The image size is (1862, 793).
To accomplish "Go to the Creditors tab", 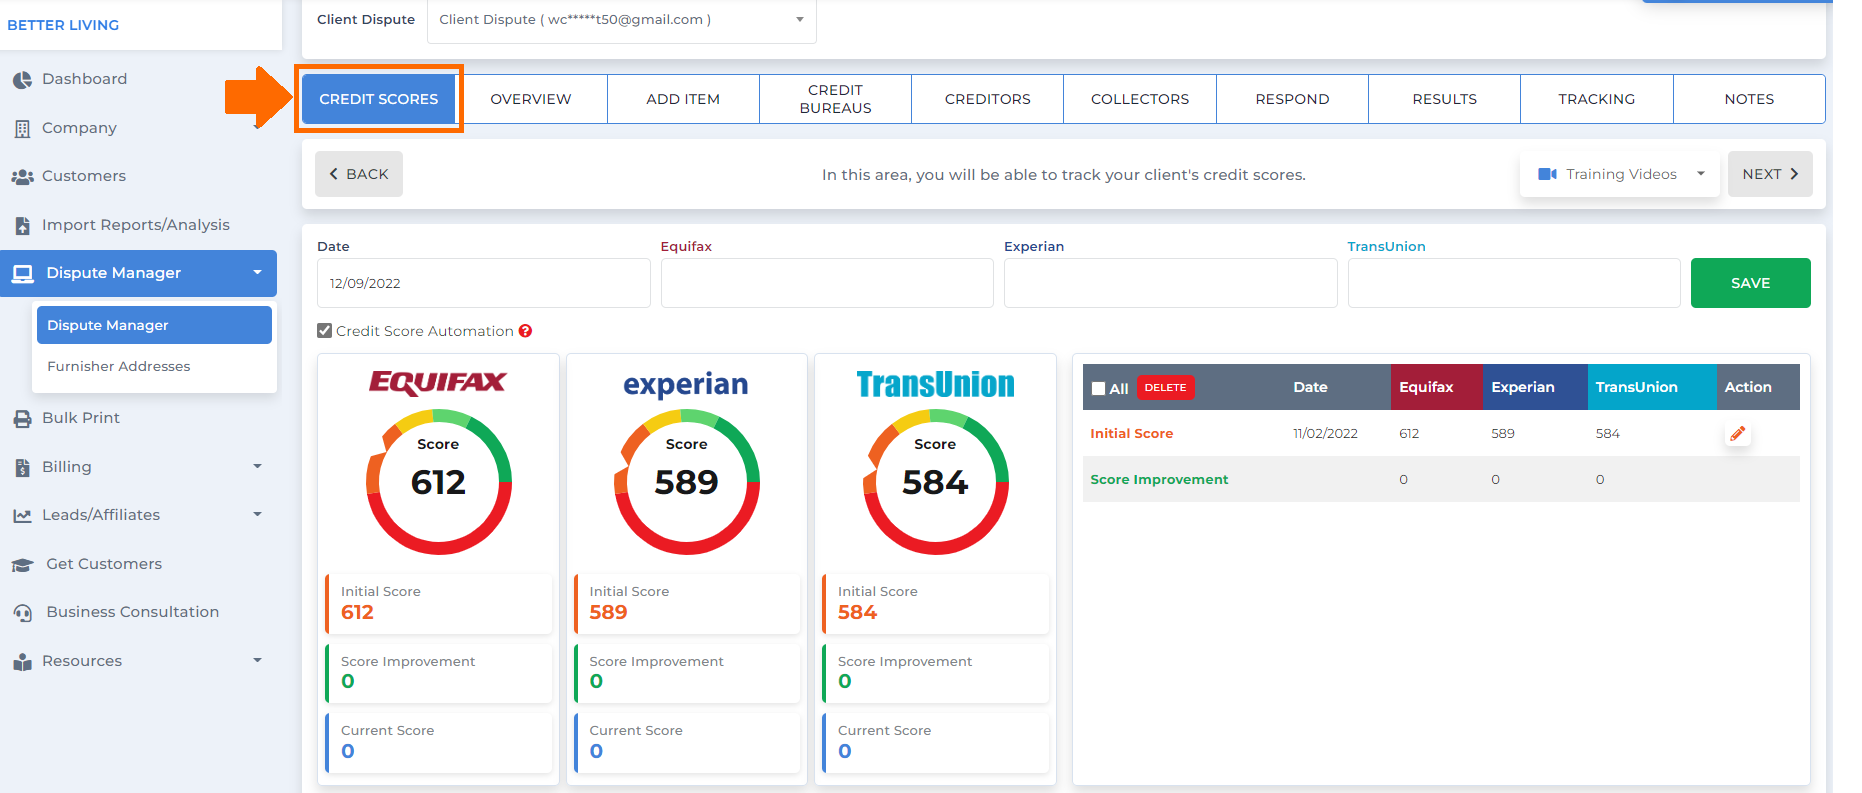I will tap(988, 99).
